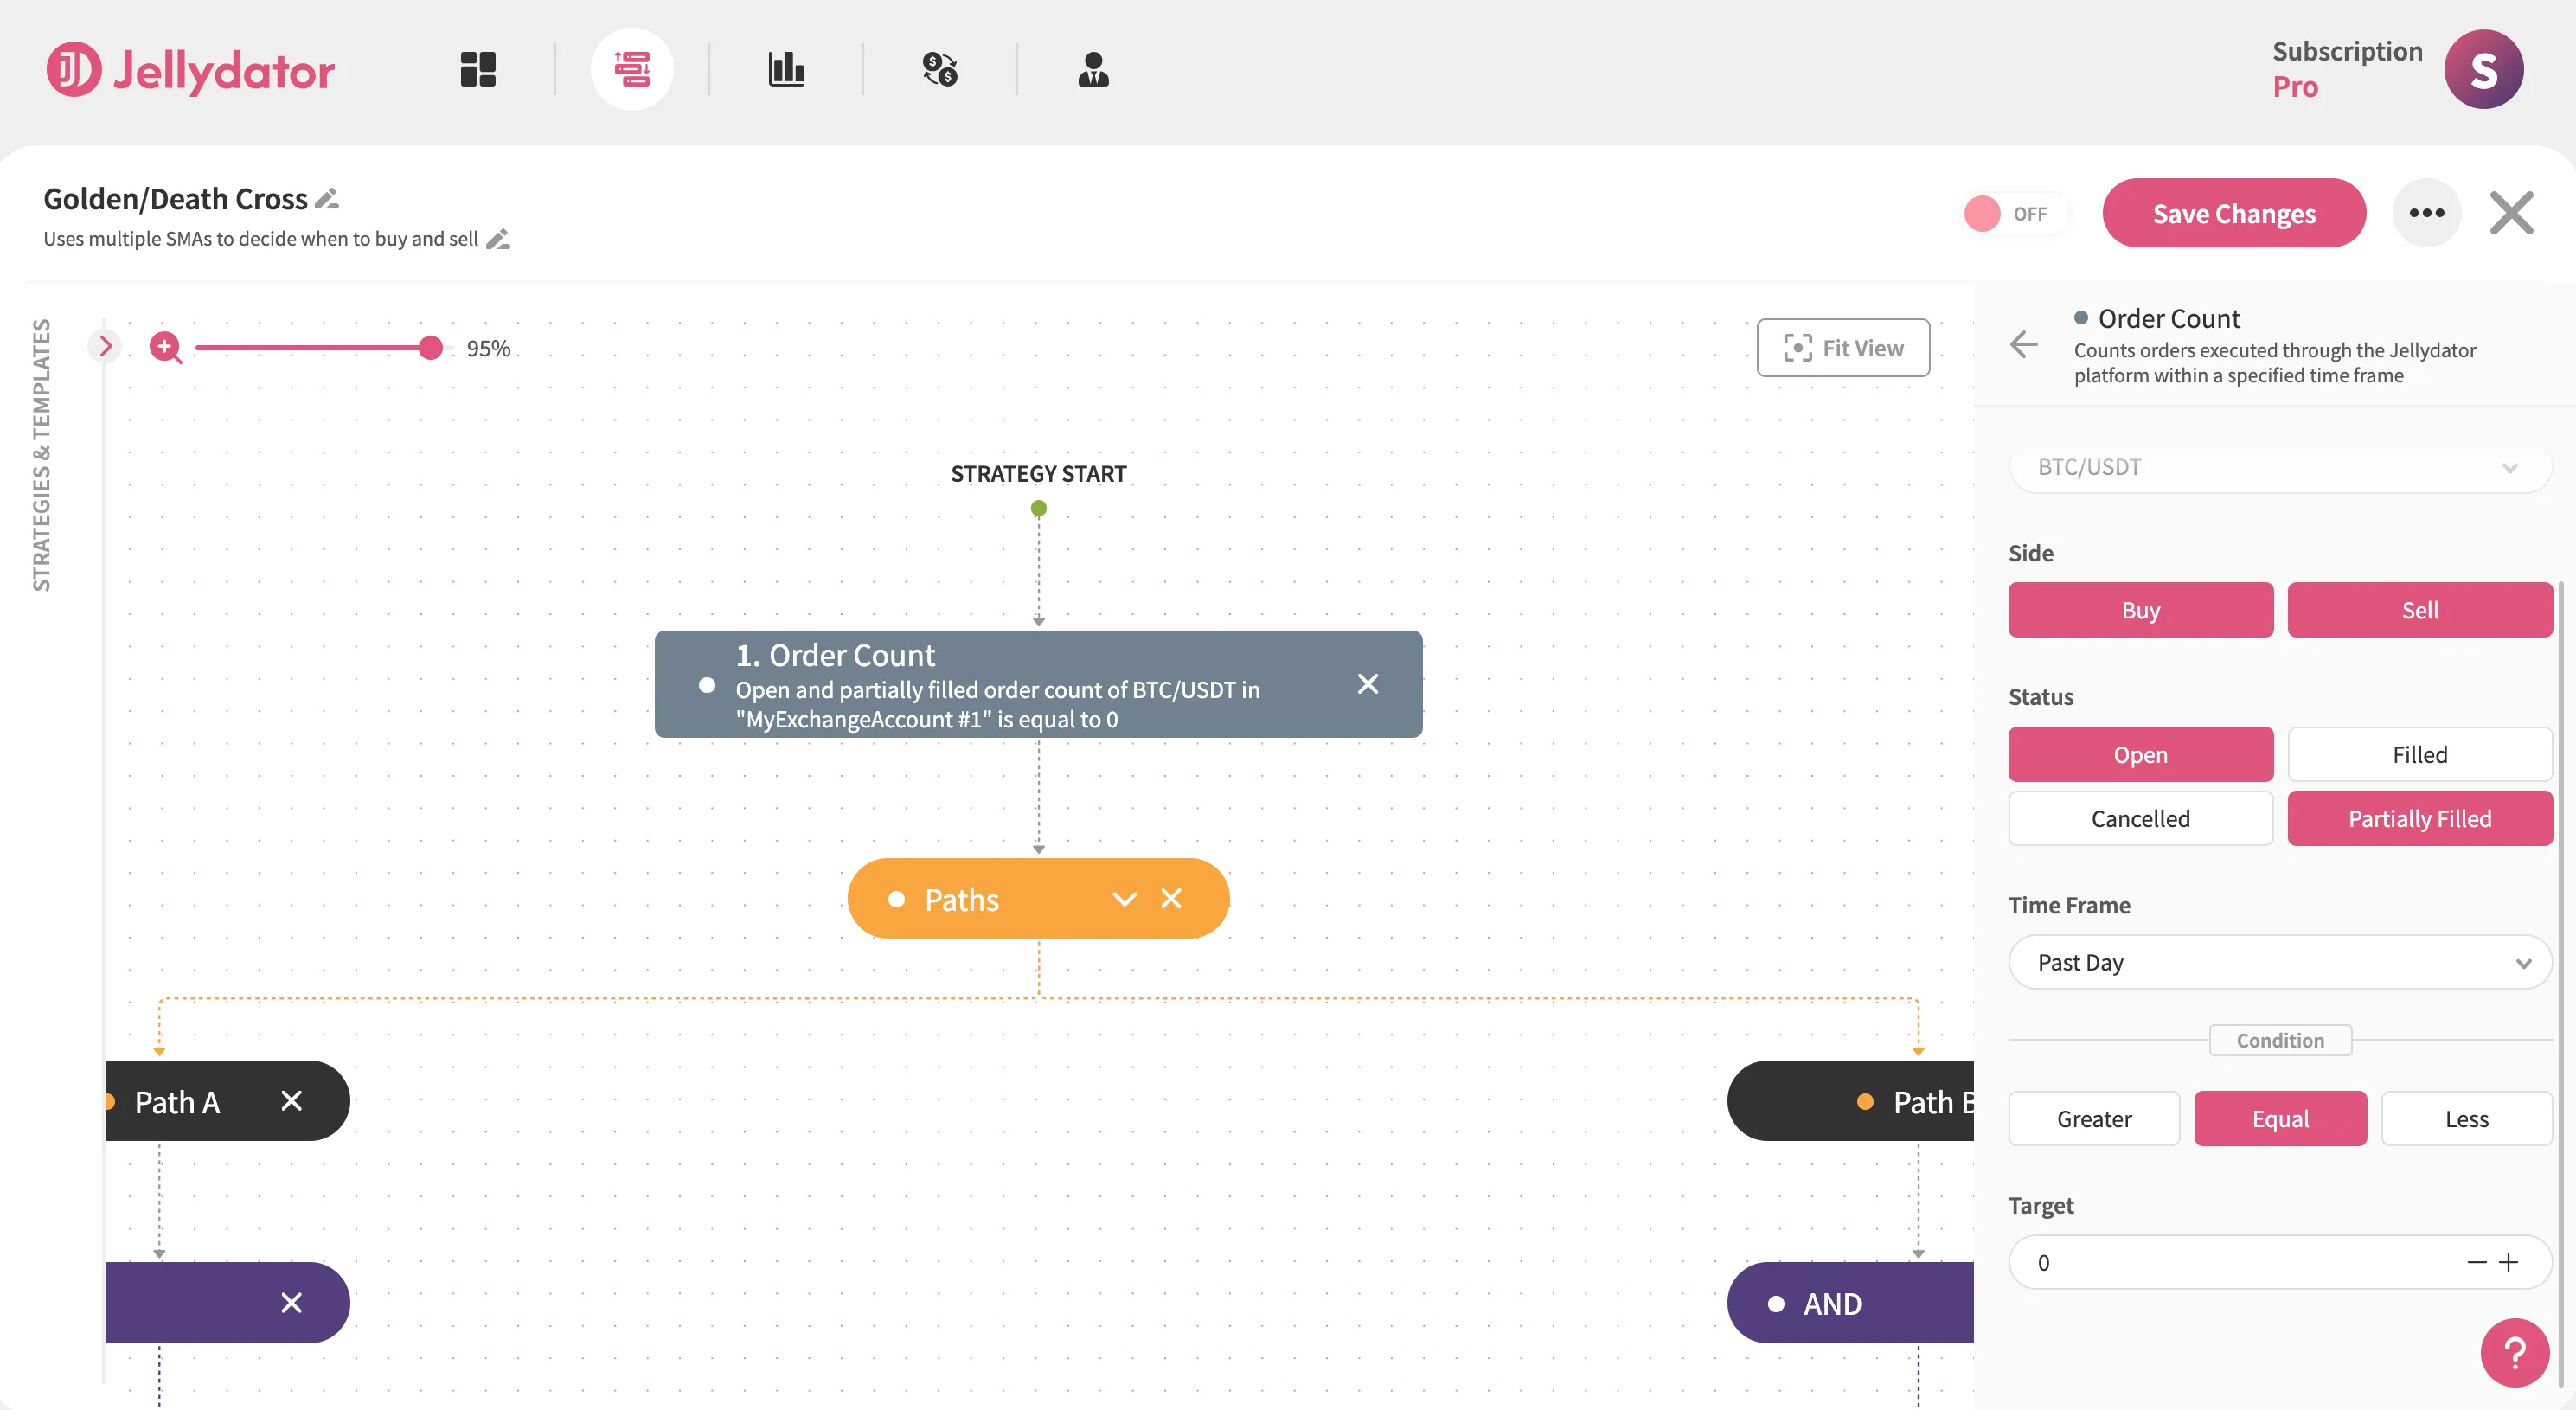Viewport: 2576px width, 1410px height.
Task: Go back using the panel arrow
Action: 2023,345
